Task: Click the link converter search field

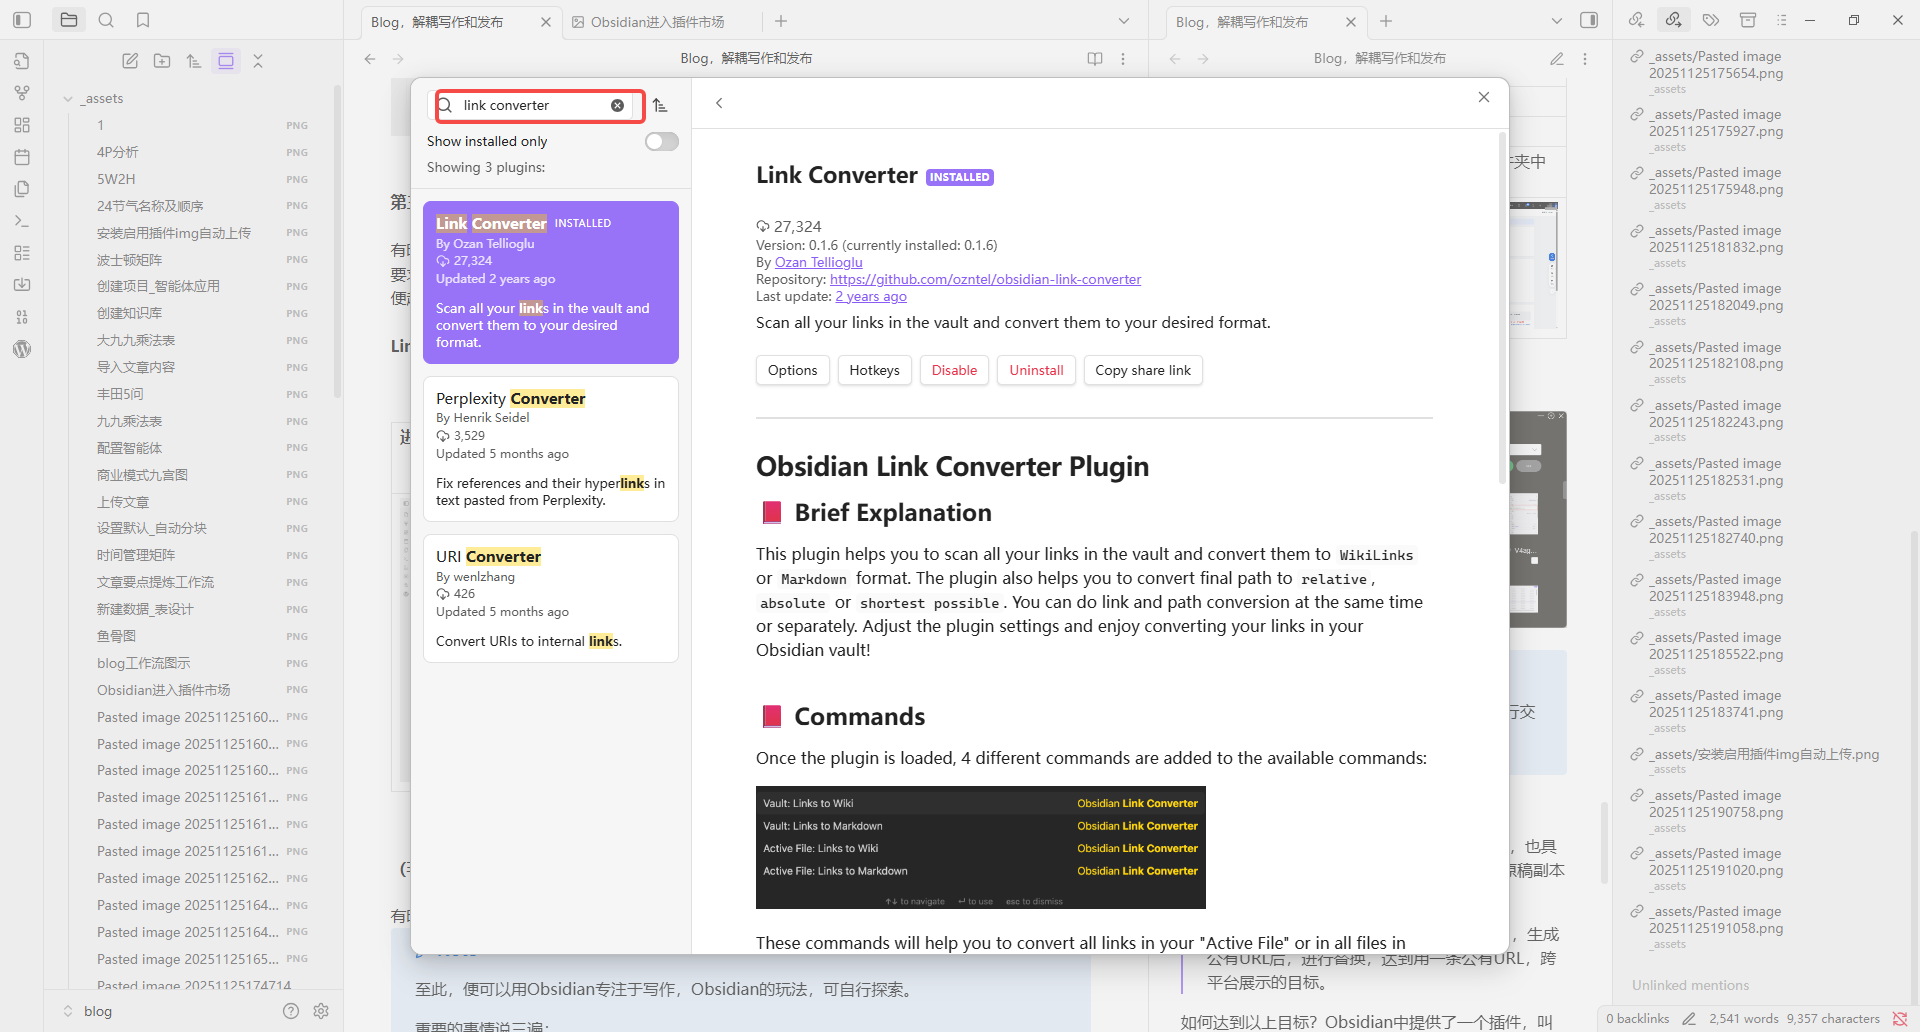Action: pos(530,105)
